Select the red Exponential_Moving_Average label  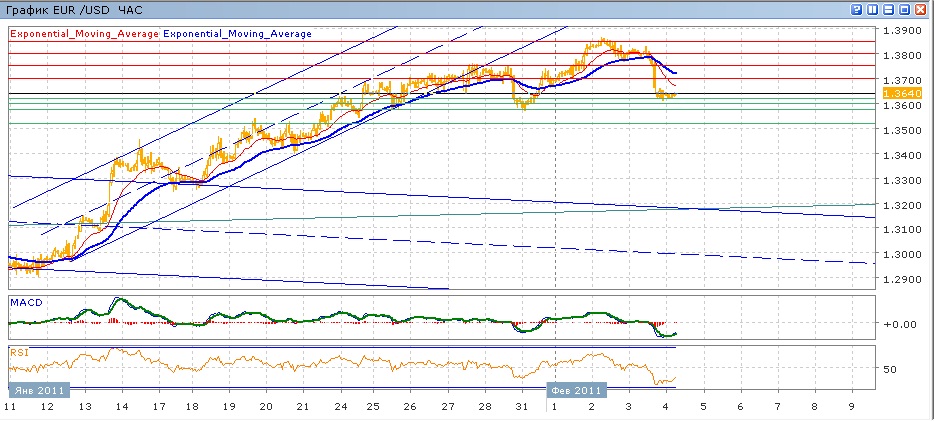coord(85,34)
